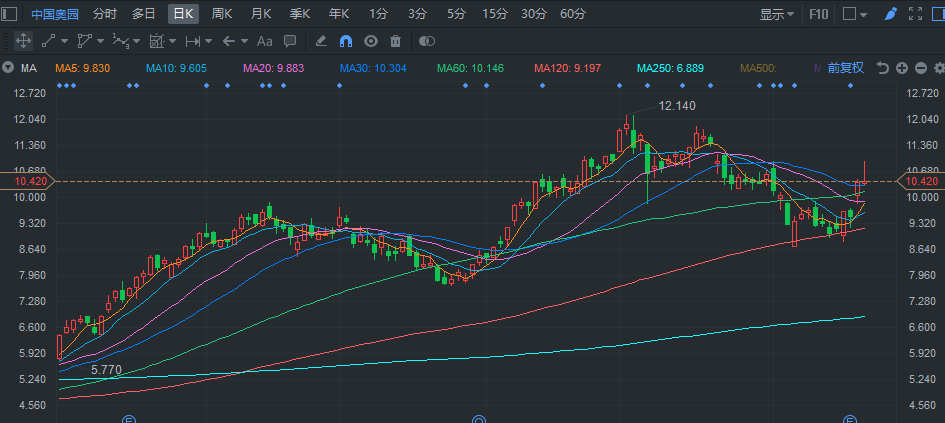Viewport: 945px width, 423px height.
Task: Click the MA10: 9.605 label
Action: pos(176,68)
